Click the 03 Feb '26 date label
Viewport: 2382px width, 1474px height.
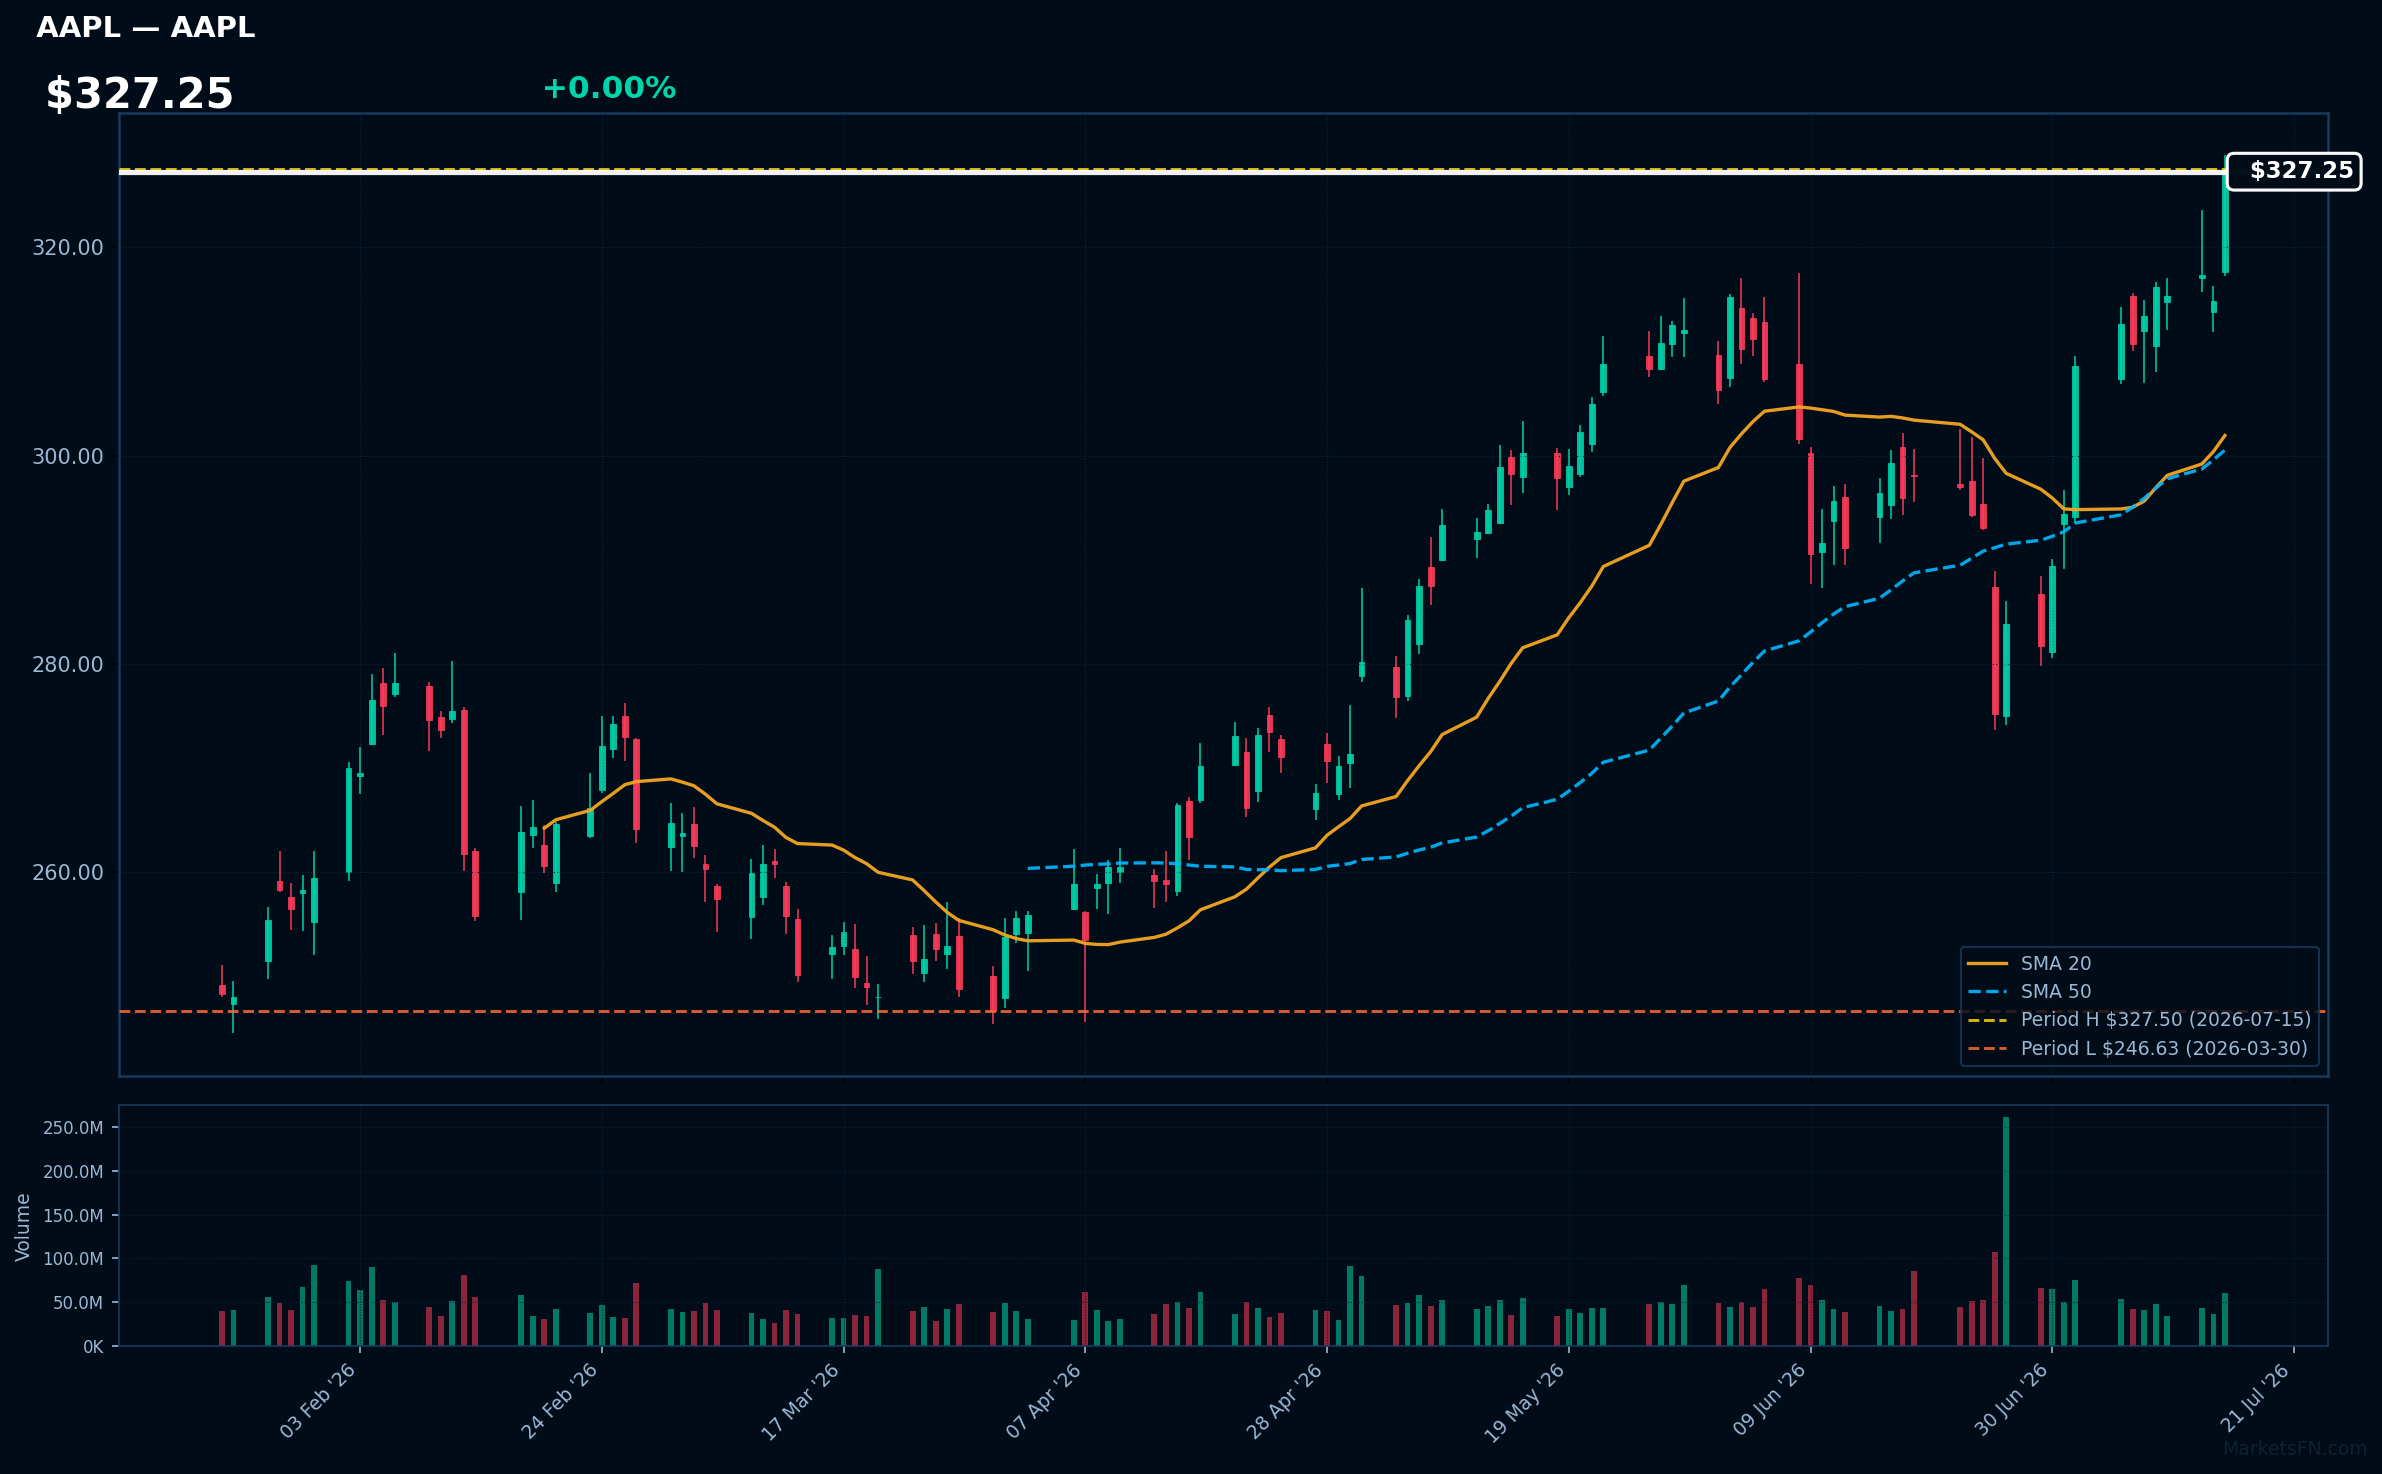click(318, 1401)
